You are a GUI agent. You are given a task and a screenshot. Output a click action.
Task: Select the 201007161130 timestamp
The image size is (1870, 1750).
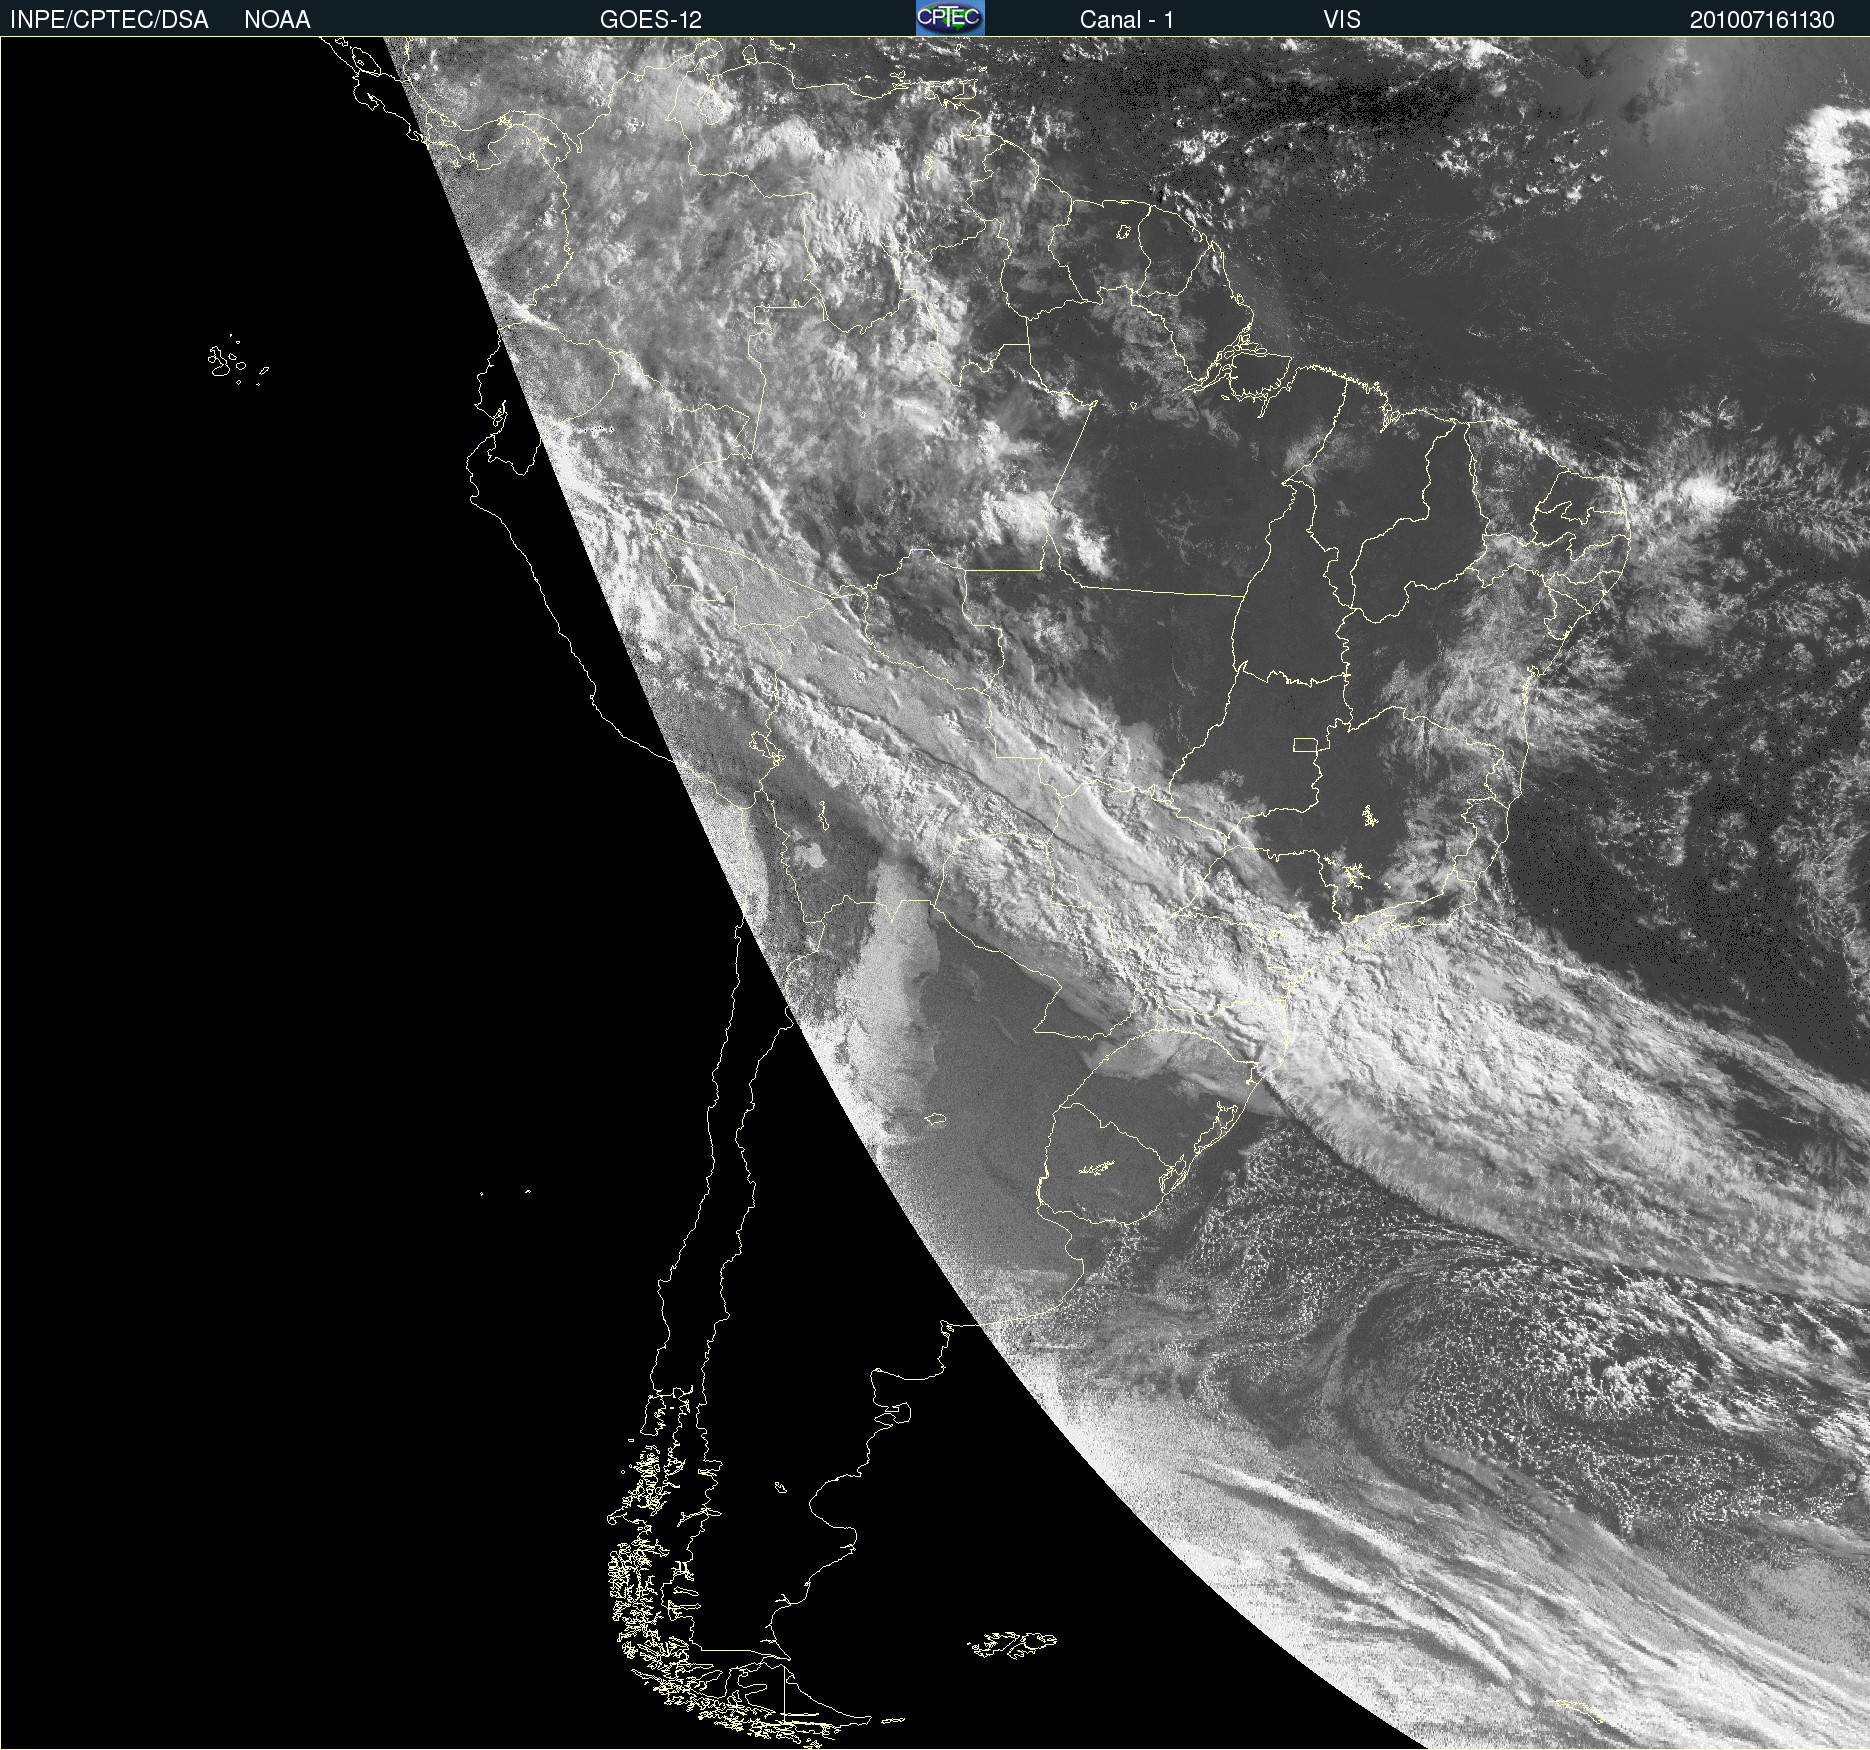coord(1762,20)
